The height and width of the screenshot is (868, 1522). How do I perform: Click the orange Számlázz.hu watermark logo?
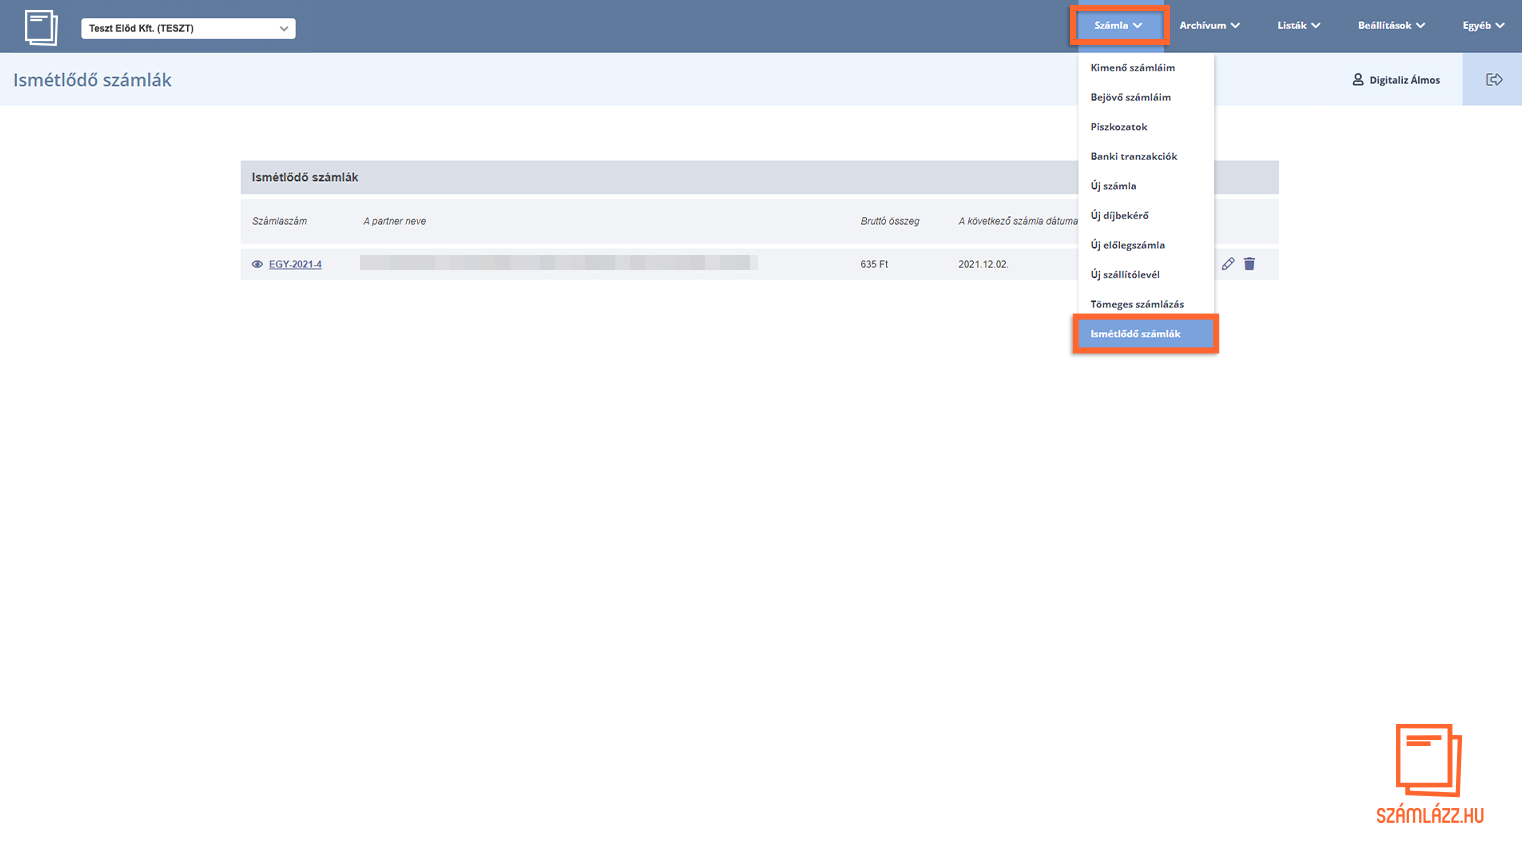1429,774
